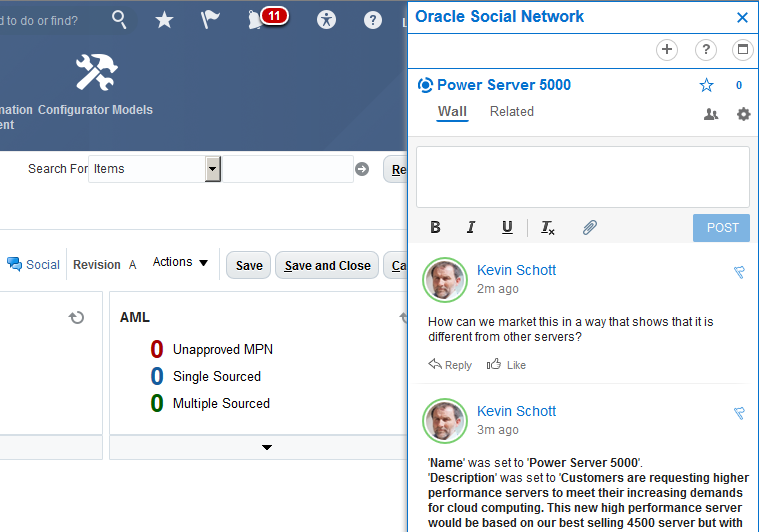Close the Oracle Social Network panel
Viewport: 759px width, 532px height.
(x=742, y=17)
